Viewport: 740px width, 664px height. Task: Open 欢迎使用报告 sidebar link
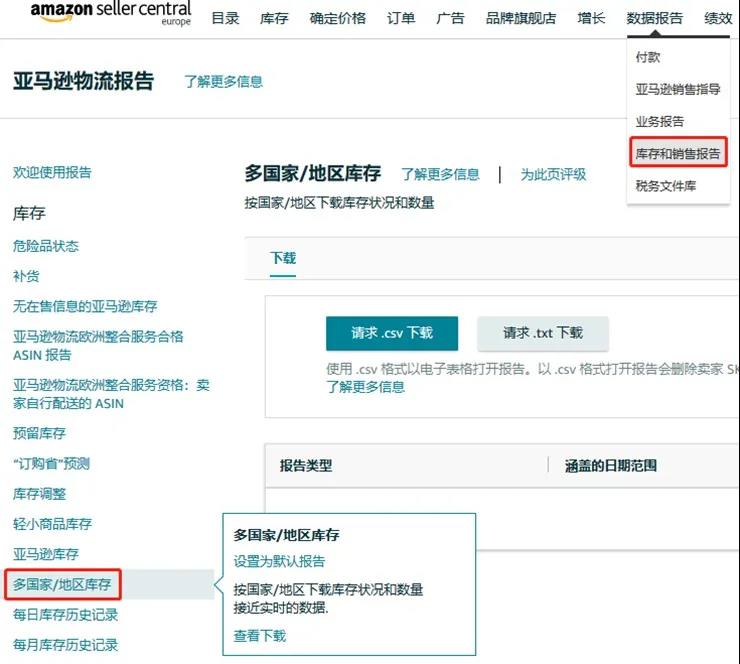tap(52, 172)
